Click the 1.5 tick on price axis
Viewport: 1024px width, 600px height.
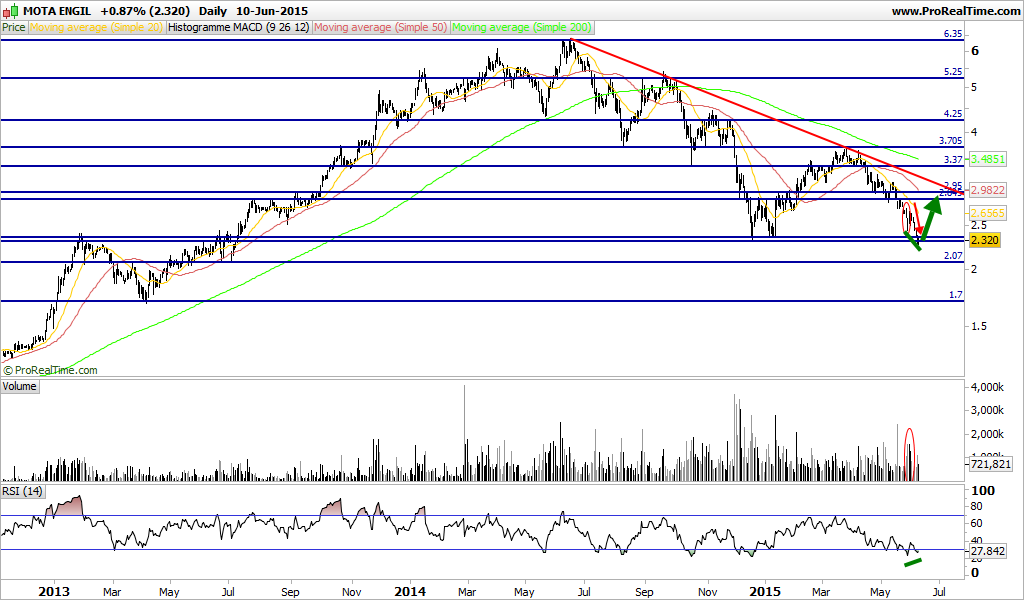[x=979, y=326]
